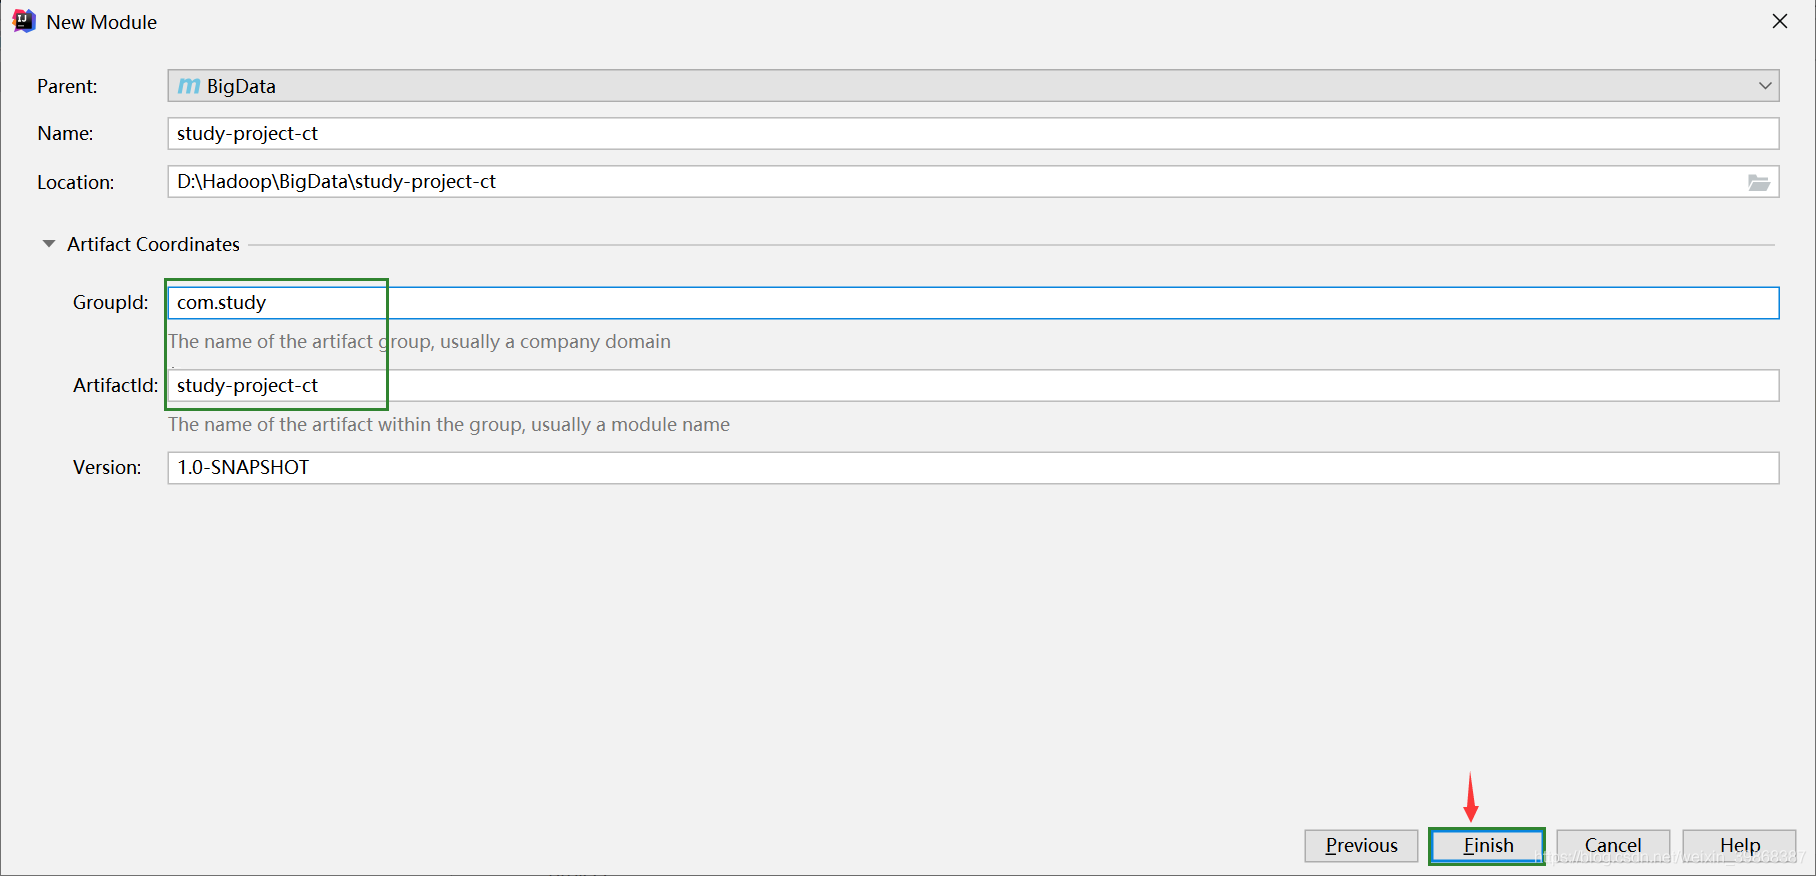Focus the GroupId field containing com.study
This screenshot has width=1816, height=876.
[973, 303]
